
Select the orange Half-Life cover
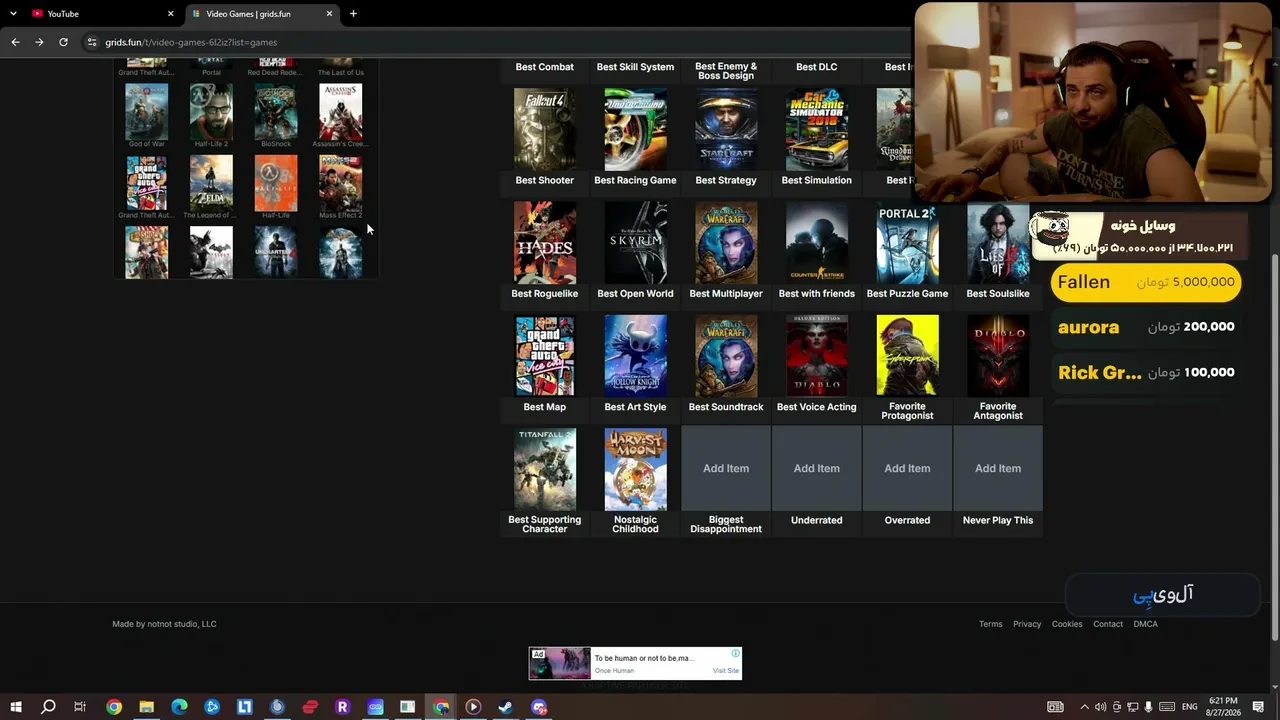coord(276,182)
